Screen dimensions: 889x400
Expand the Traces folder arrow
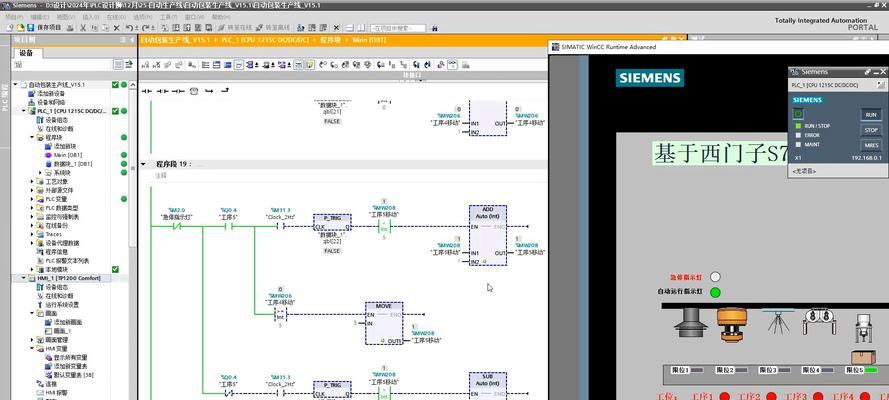32,234
